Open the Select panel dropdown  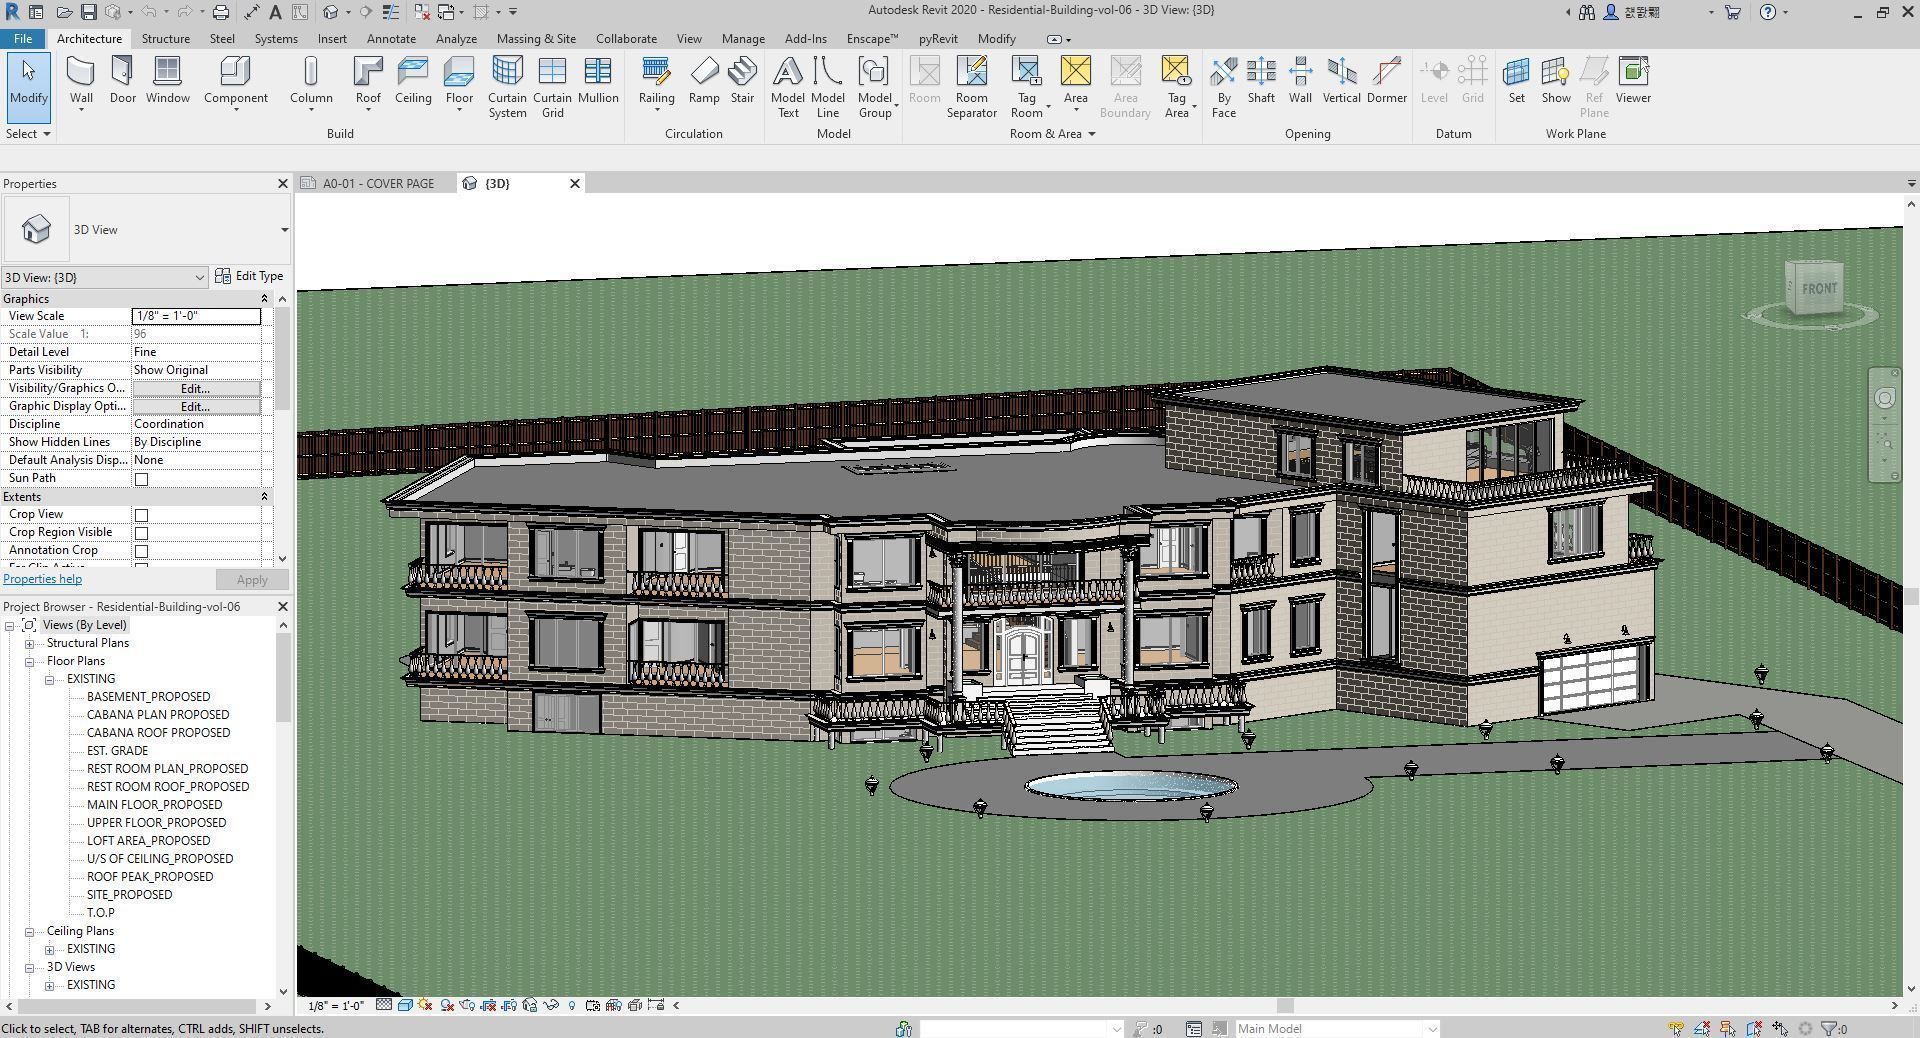28,134
